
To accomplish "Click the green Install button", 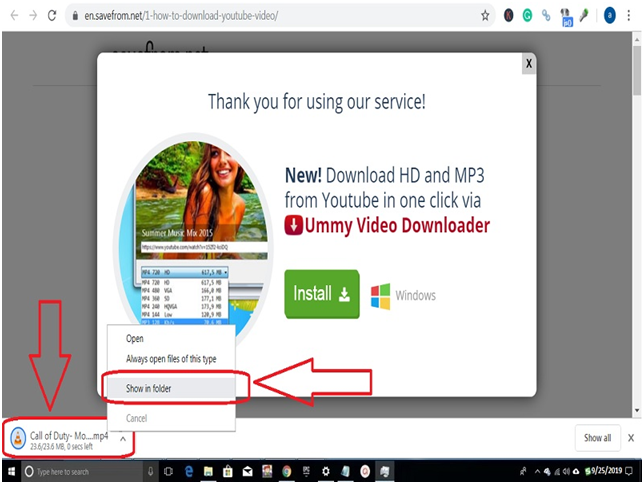I will click(322, 294).
